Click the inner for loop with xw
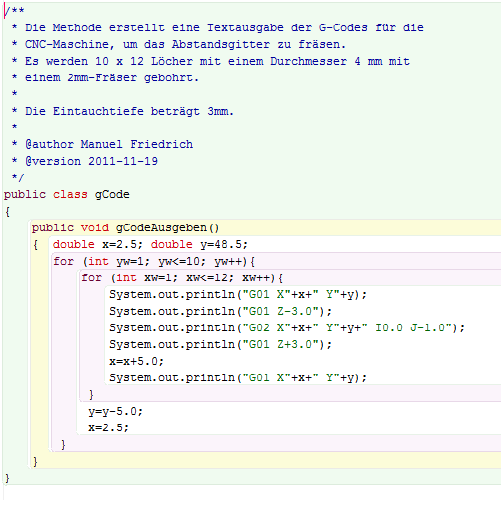The image size is (501, 510). click(x=182, y=278)
